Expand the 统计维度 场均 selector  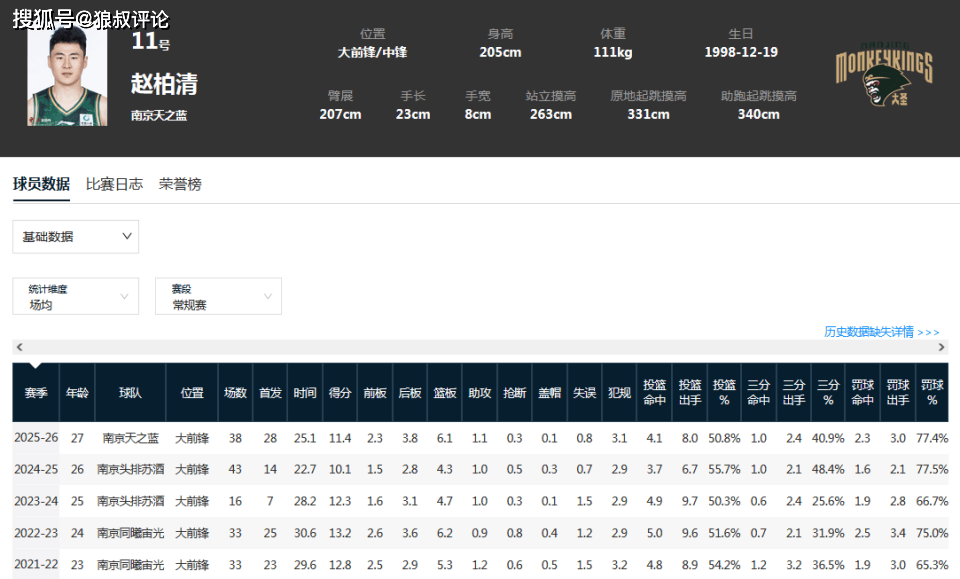pyautogui.click(x=75, y=296)
